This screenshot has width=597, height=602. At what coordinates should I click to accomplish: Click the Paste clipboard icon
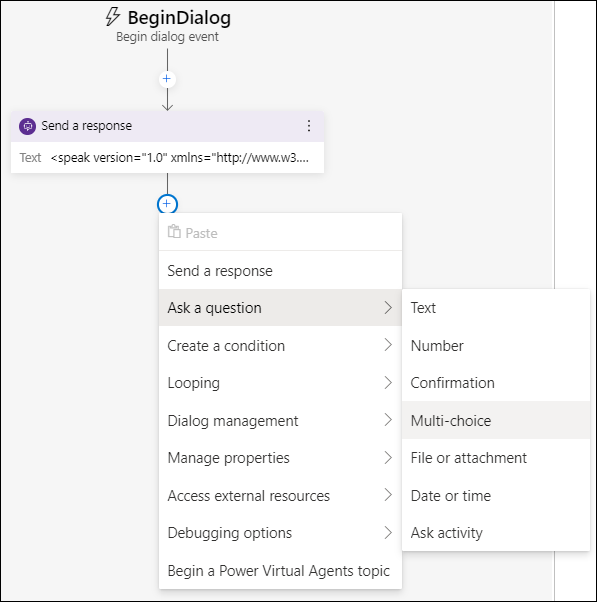[x=174, y=232]
